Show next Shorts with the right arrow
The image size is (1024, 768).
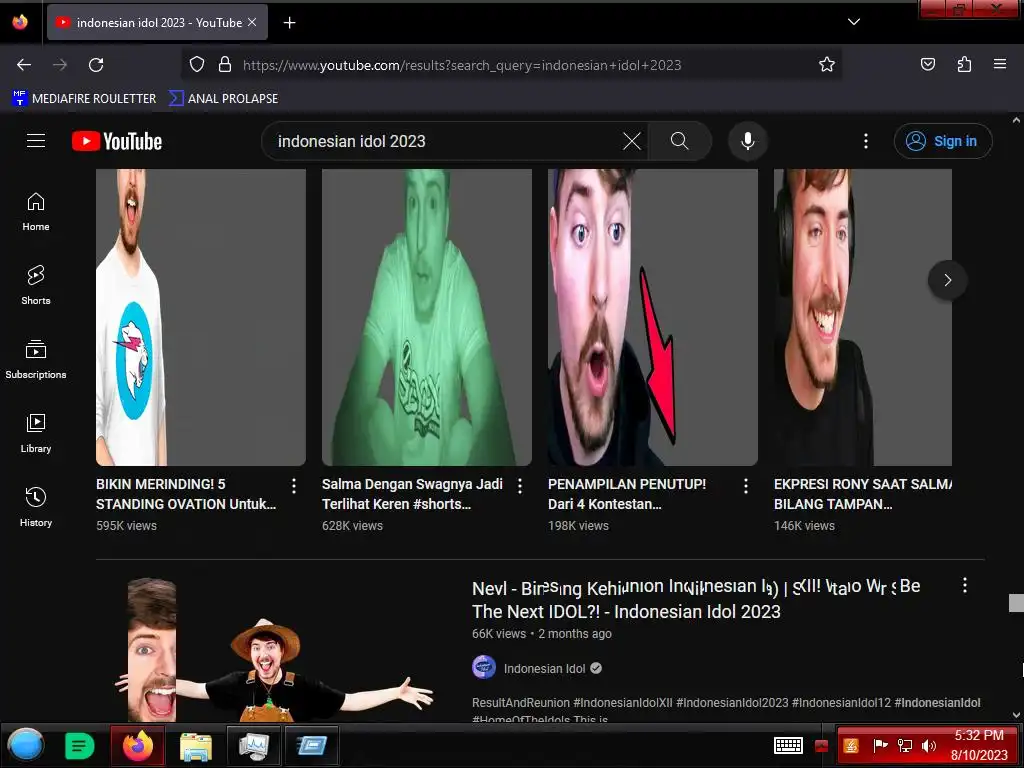[x=948, y=280]
